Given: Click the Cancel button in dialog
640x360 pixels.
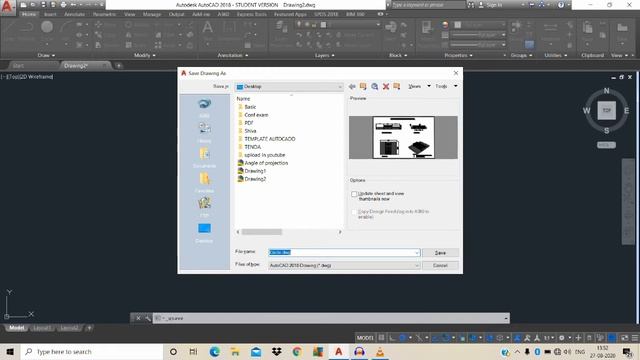Looking at the screenshot, I should click(440, 265).
